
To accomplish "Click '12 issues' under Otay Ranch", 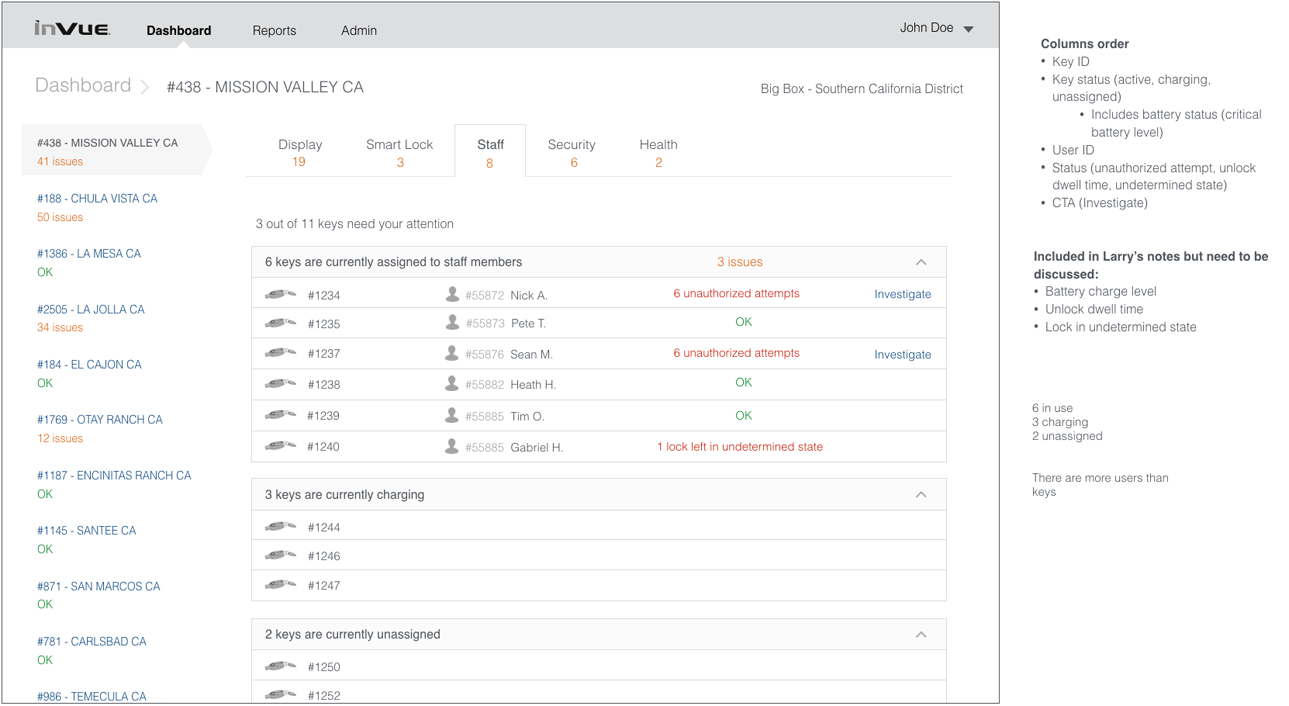I will tap(60, 439).
